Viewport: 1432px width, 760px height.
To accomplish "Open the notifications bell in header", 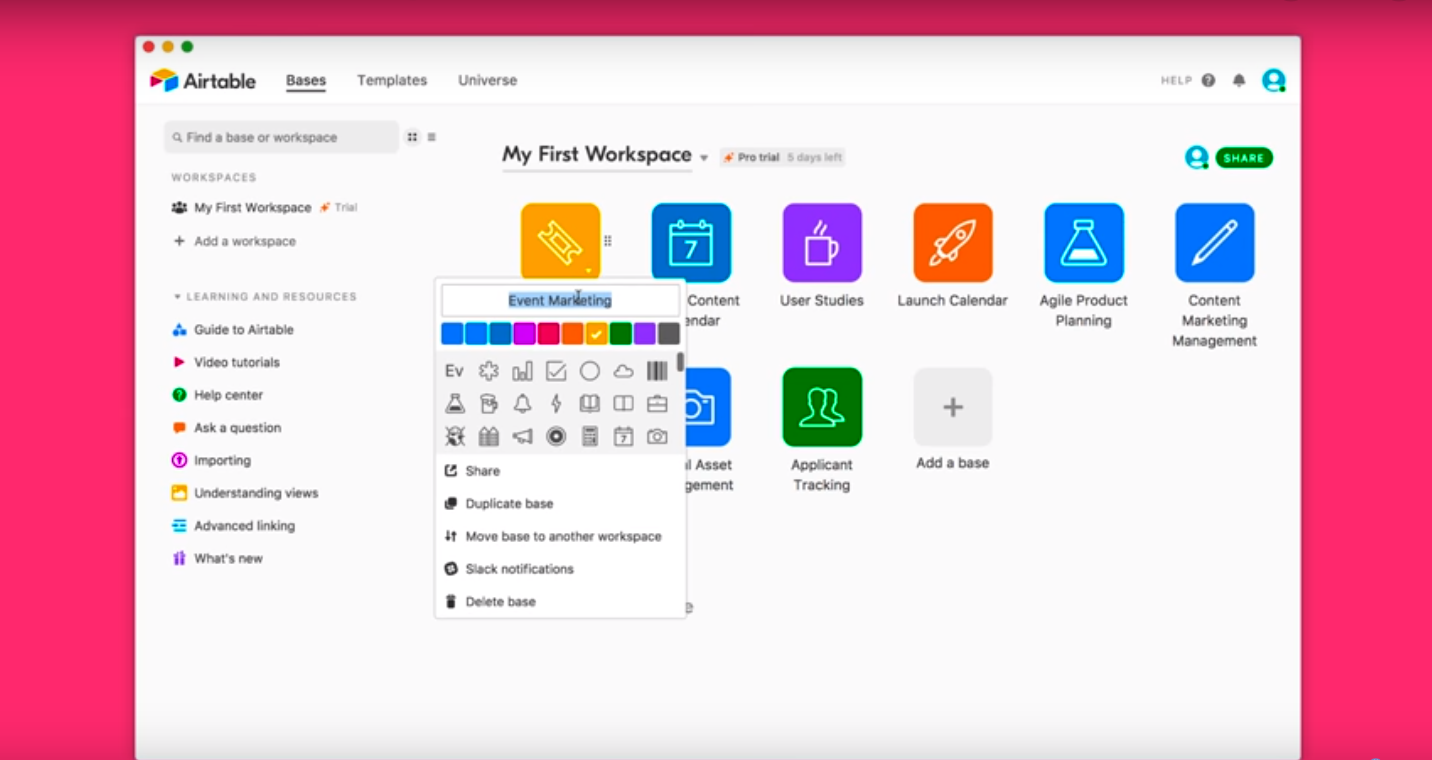I will tap(1239, 80).
